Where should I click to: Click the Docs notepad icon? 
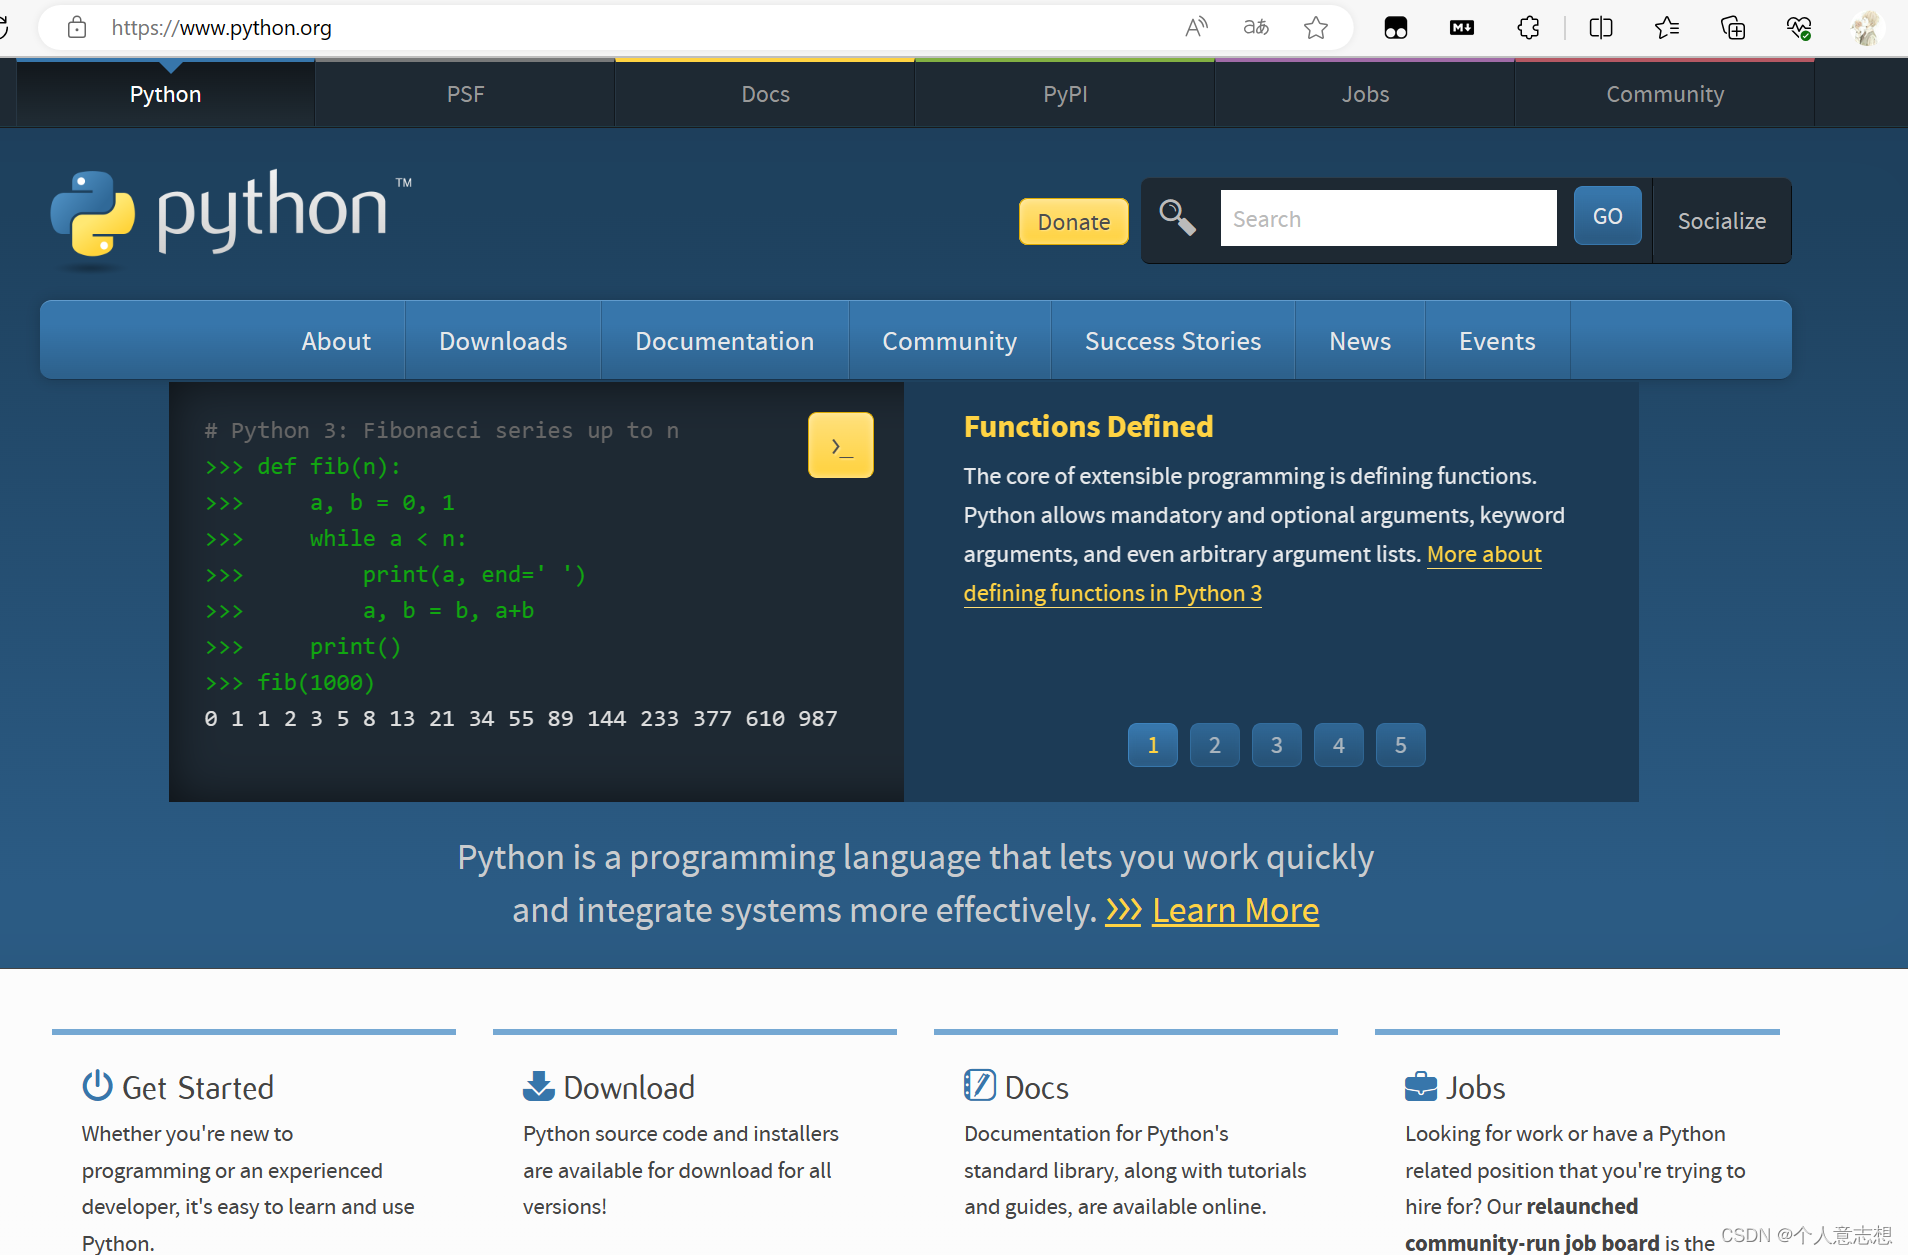pyautogui.click(x=980, y=1085)
